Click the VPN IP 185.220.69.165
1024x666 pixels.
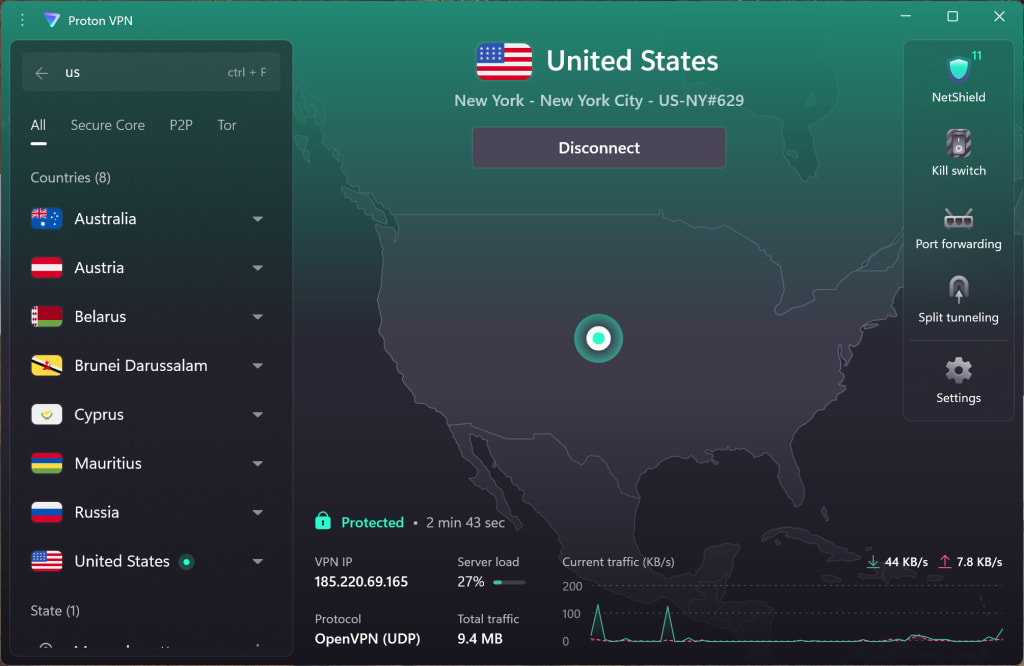point(361,582)
